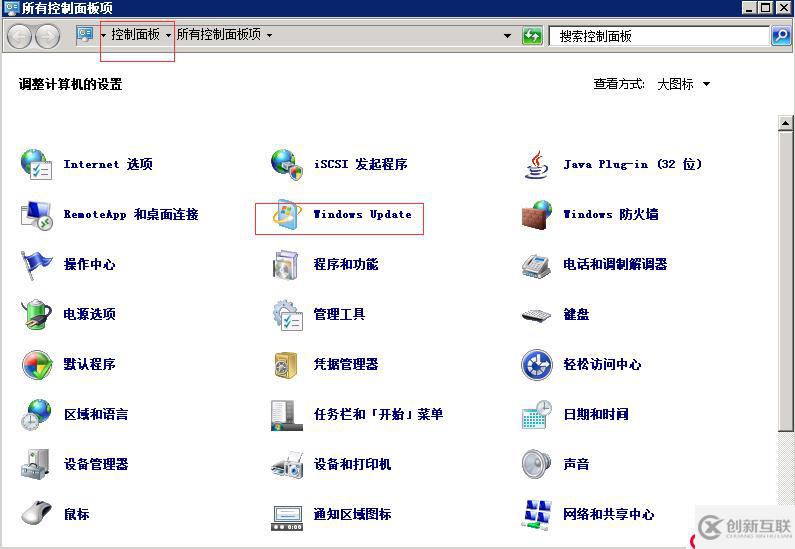Open the 通知区域图标 icon

tap(287, 518)
